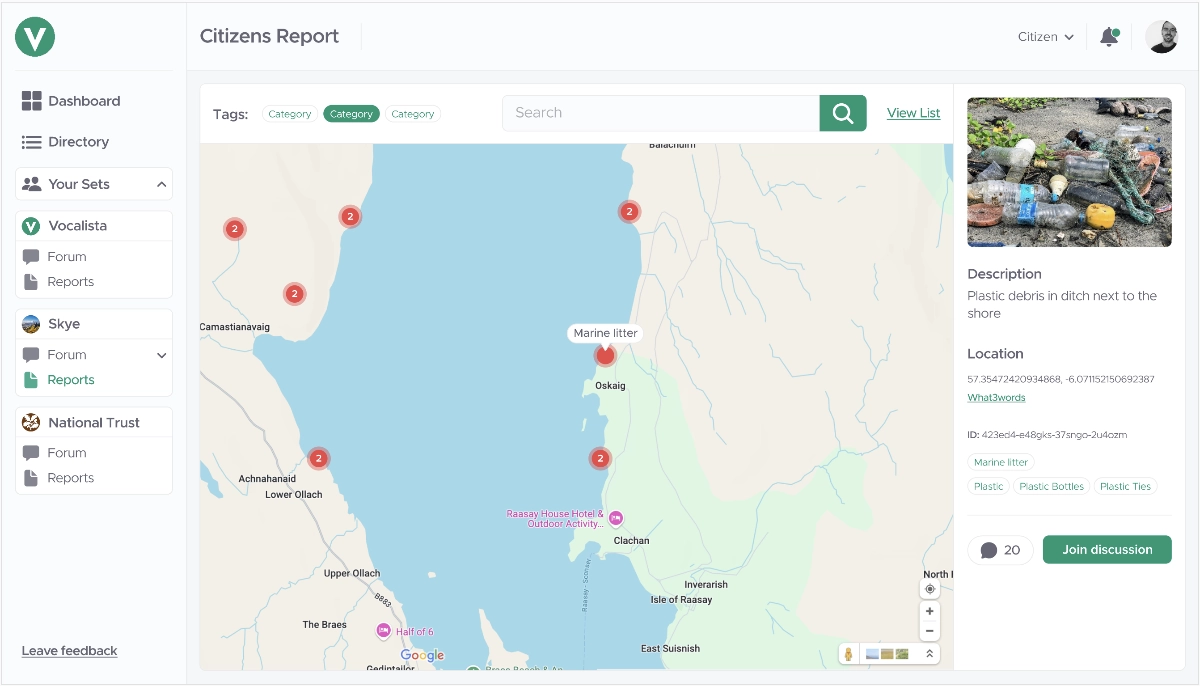Zoom out on the map with minus
Screen dimensions: 1200x686
[930, 631]
